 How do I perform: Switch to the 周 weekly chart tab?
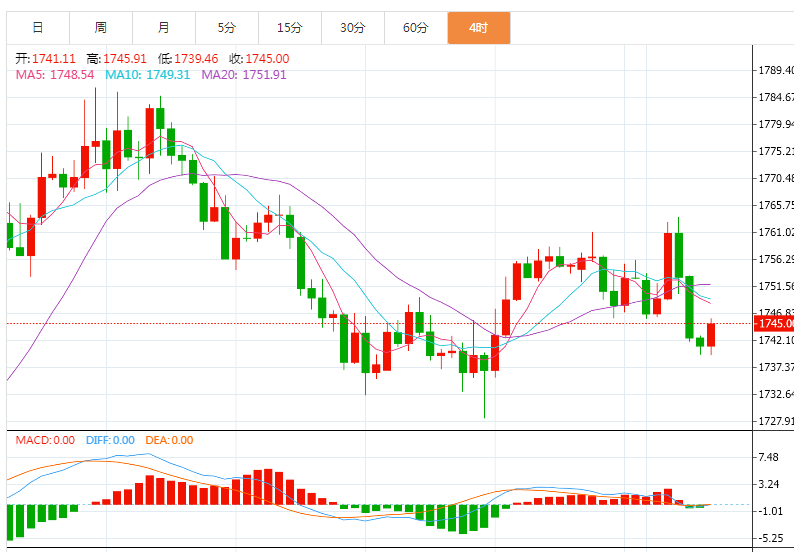pyautogui.click(x=101, y=28)
